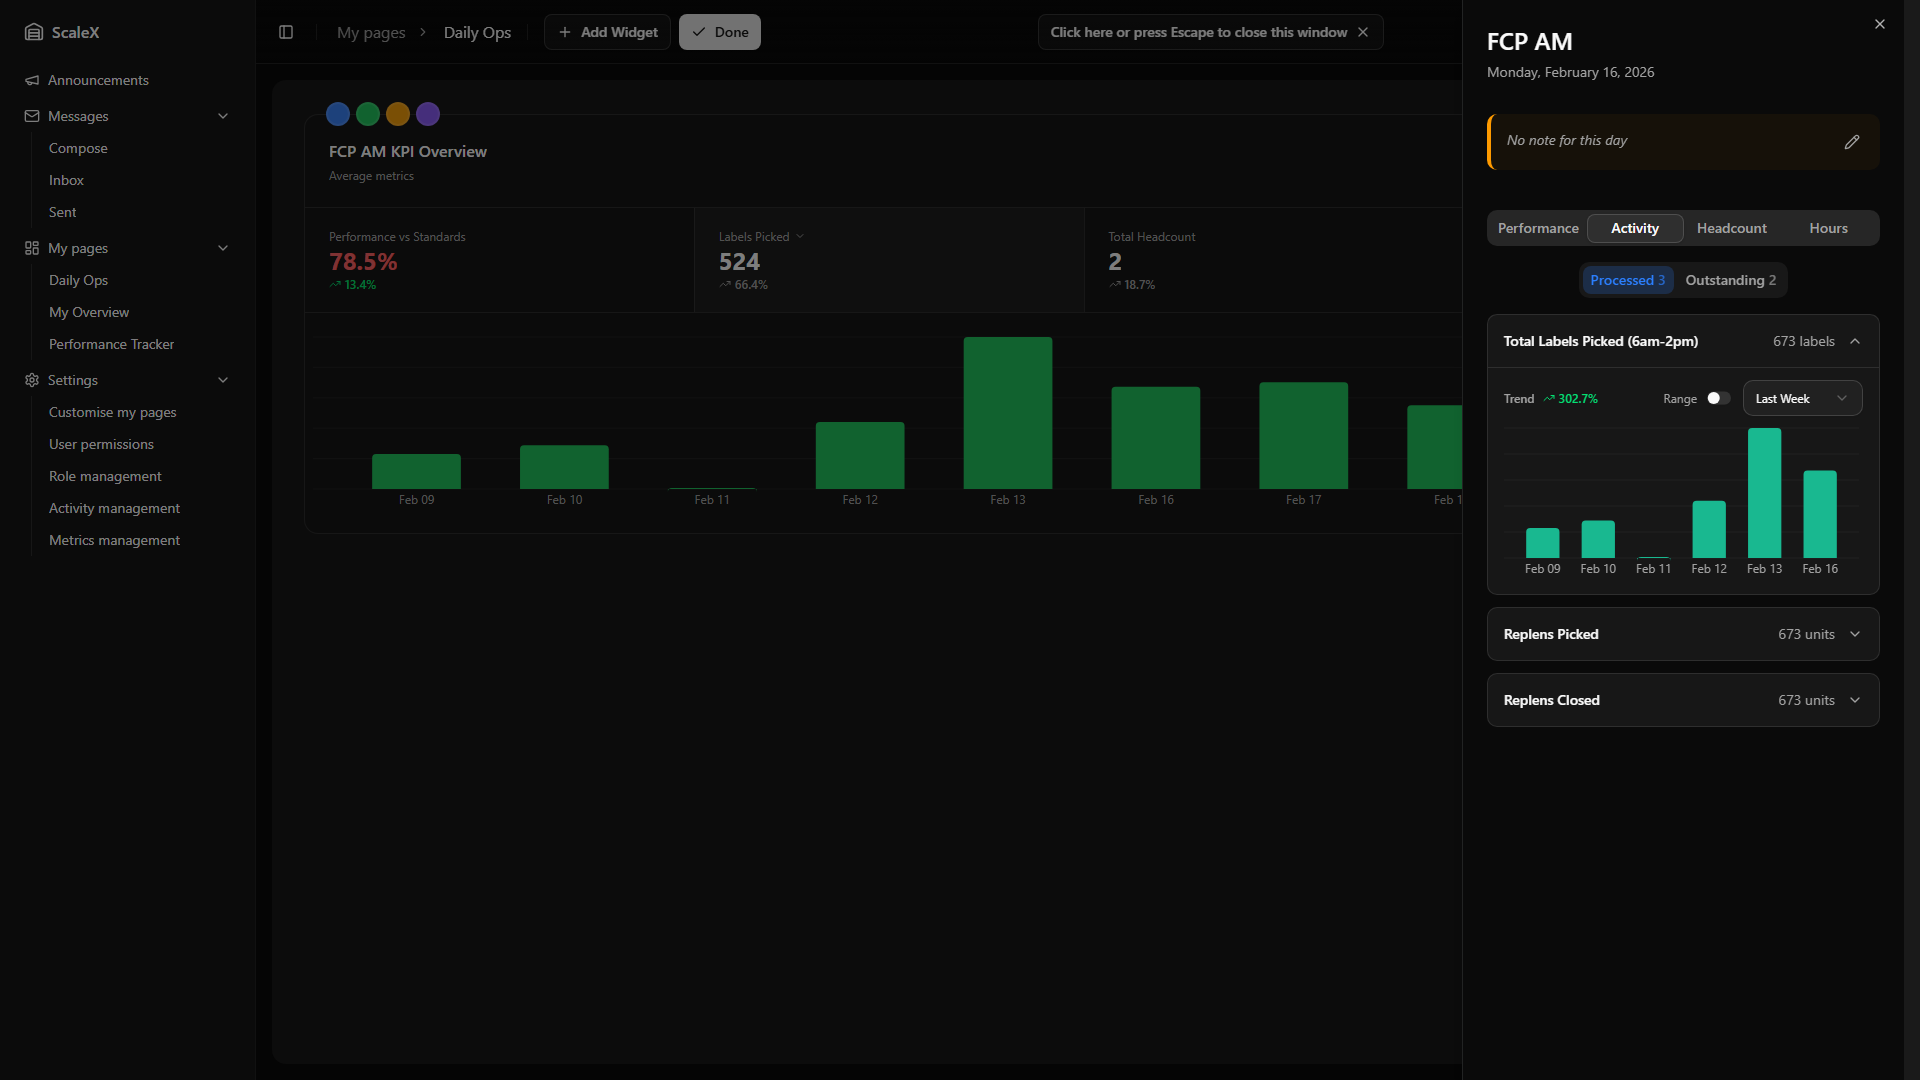The image size is (1920, 1080).
Task: Click the Messages envelope icon
Action: pyautogui.click(x=32, y=116)
